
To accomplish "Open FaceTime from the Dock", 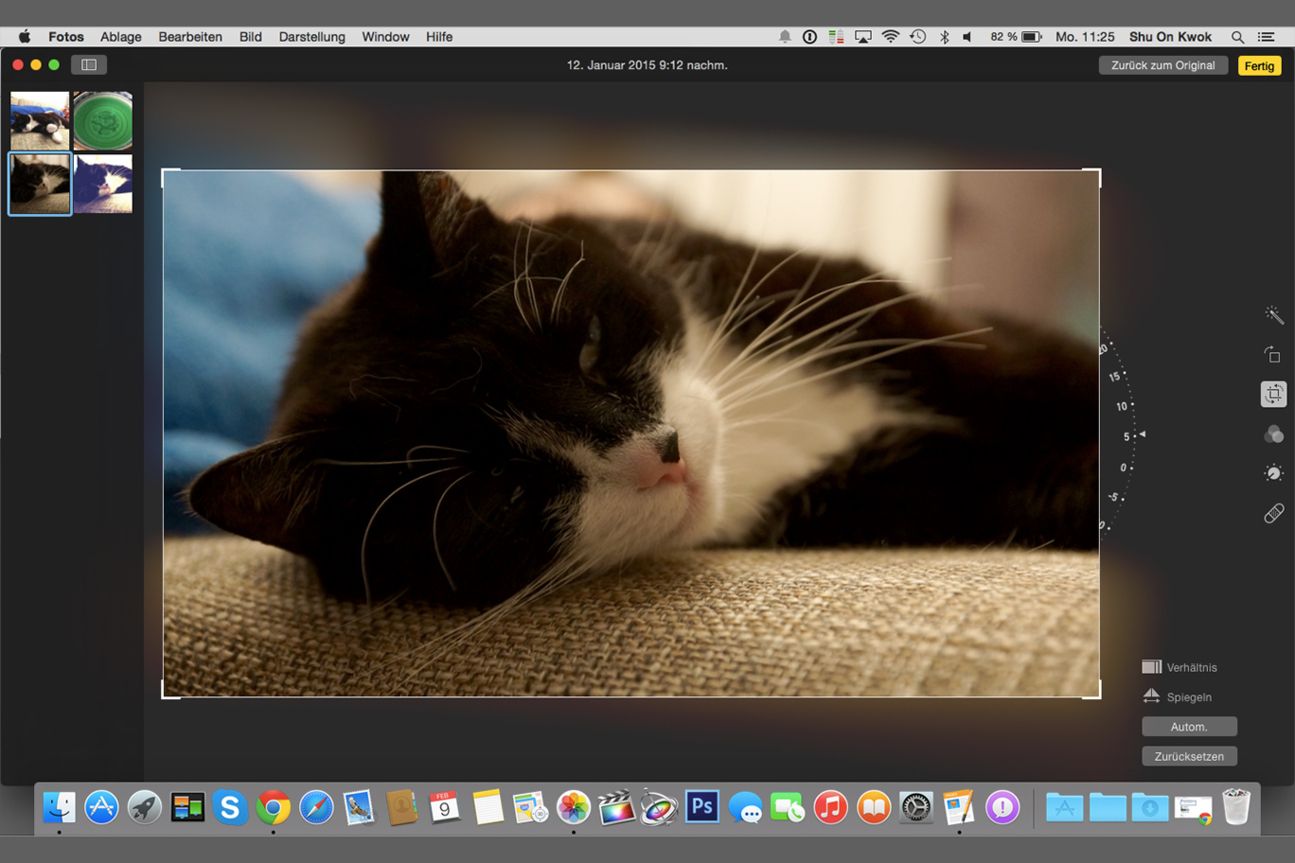I will (788, 806).
